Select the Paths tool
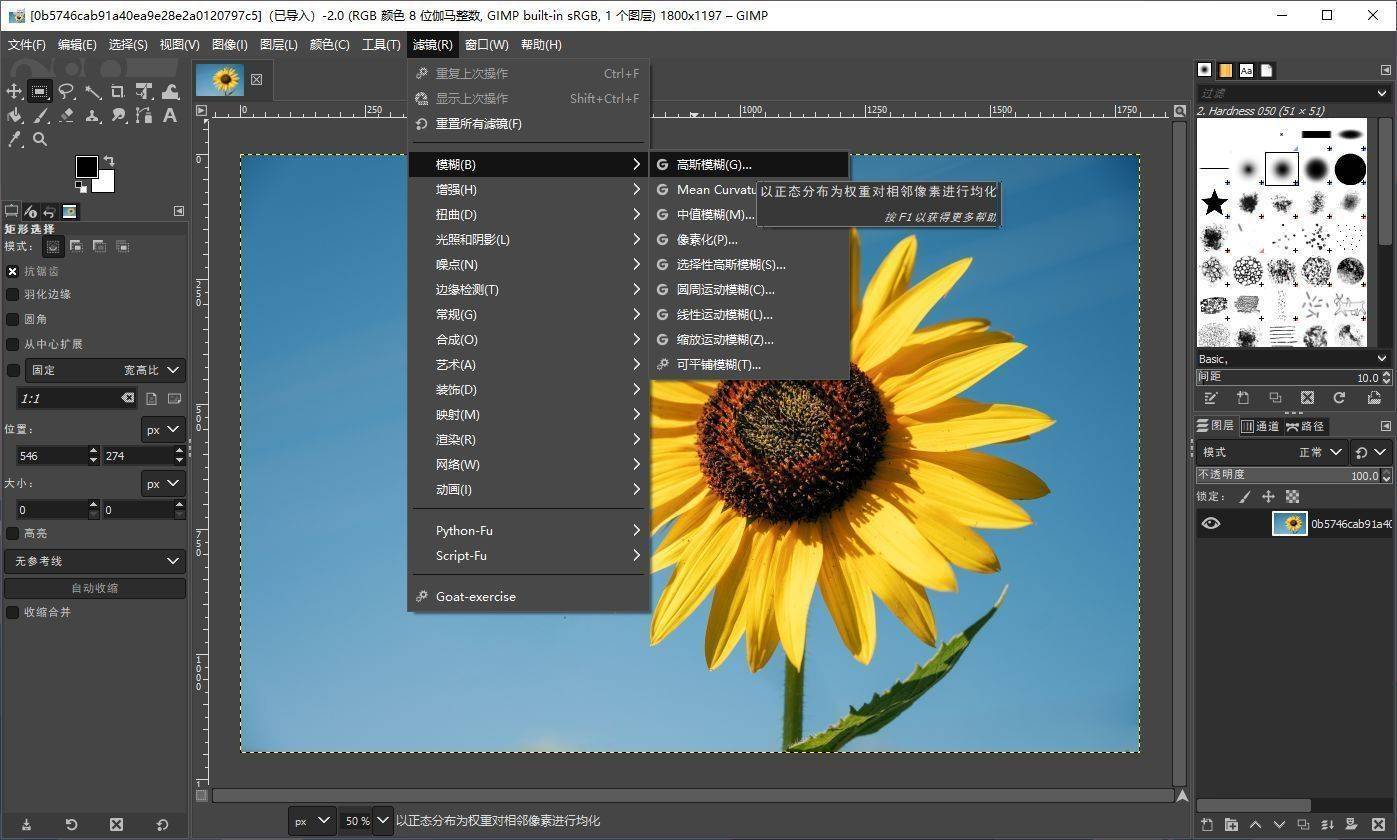Image resolution: width=1397 pixels, height=840 pixels. [144, 115]
